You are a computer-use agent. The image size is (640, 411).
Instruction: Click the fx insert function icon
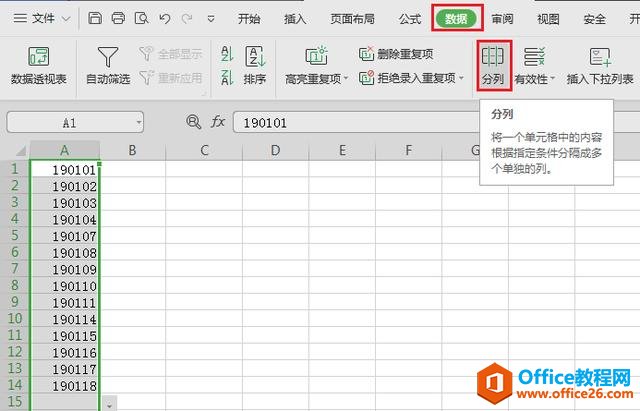point(218,122)
